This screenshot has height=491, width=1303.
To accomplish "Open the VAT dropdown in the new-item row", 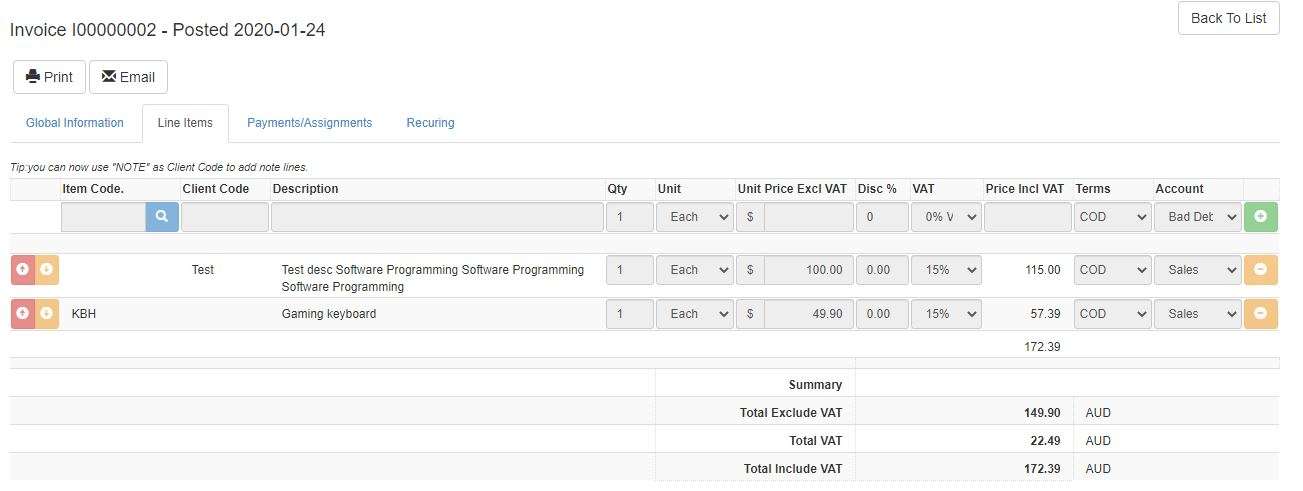I will click(946, 217).
